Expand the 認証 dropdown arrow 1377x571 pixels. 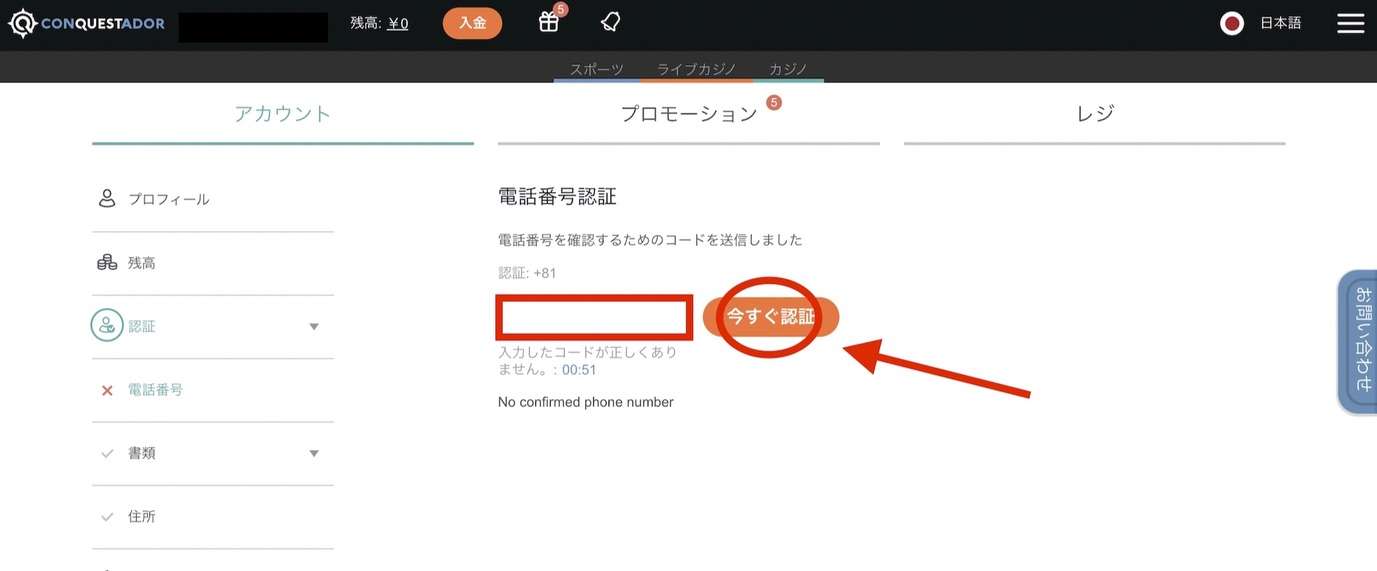pyautogui.click(x=314, y=327)
